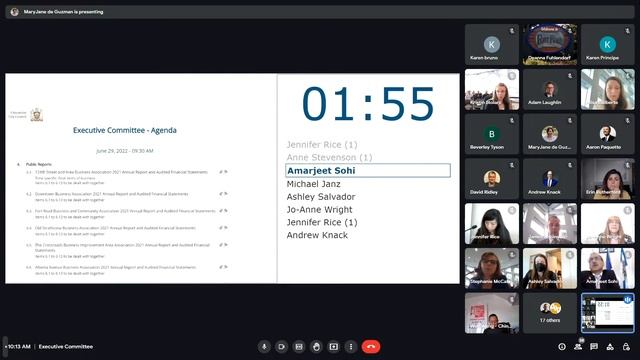Click the Executive Committee - Agenda heading
The width and height of the screenshot is (640, 360).
click(x=125, y=130)
